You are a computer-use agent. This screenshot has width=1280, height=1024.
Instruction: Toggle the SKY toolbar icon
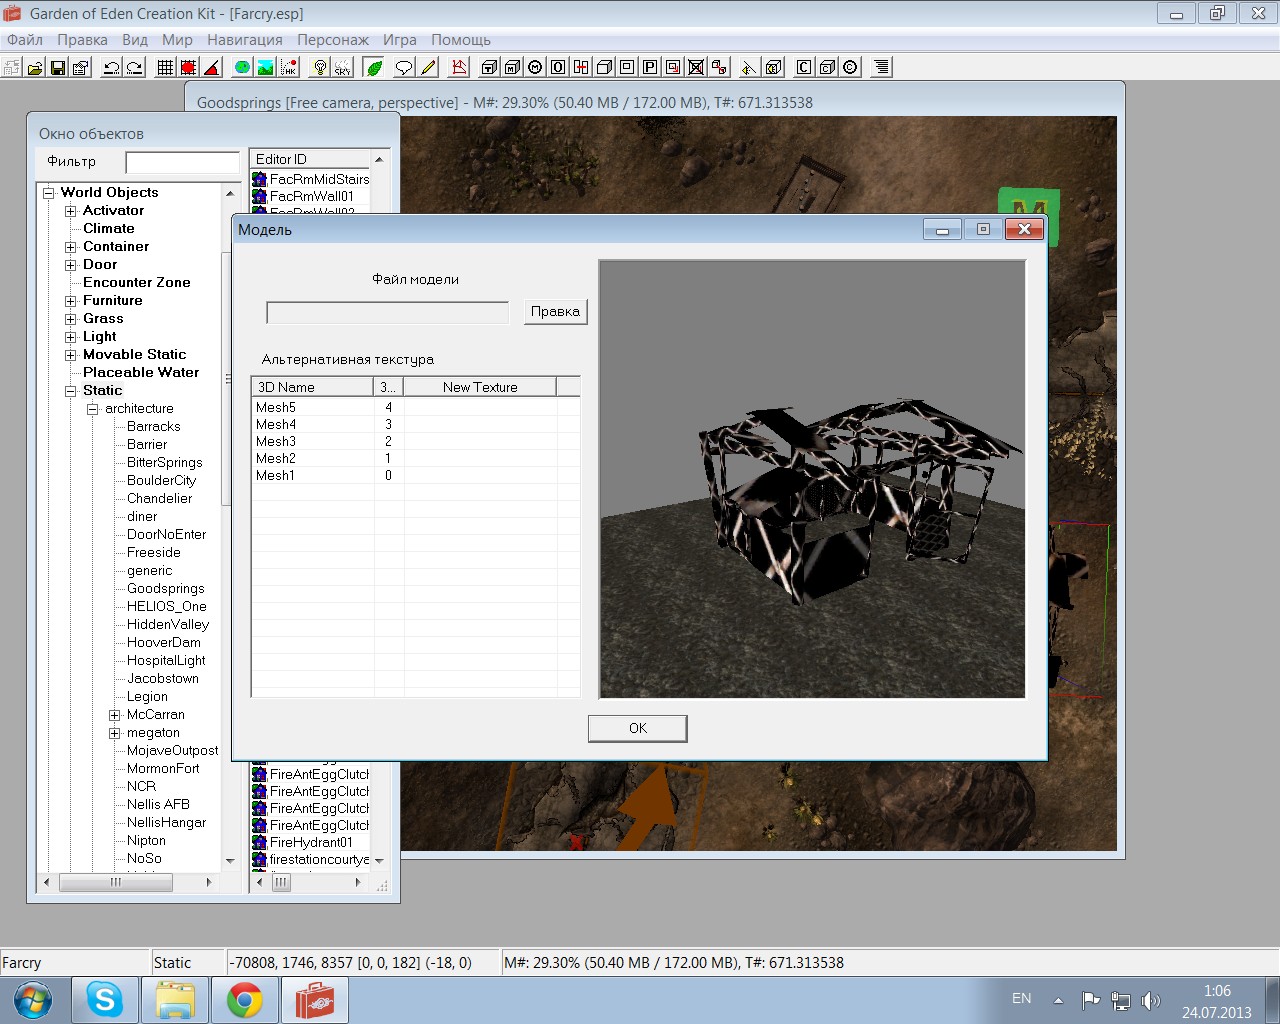(342, 67)
